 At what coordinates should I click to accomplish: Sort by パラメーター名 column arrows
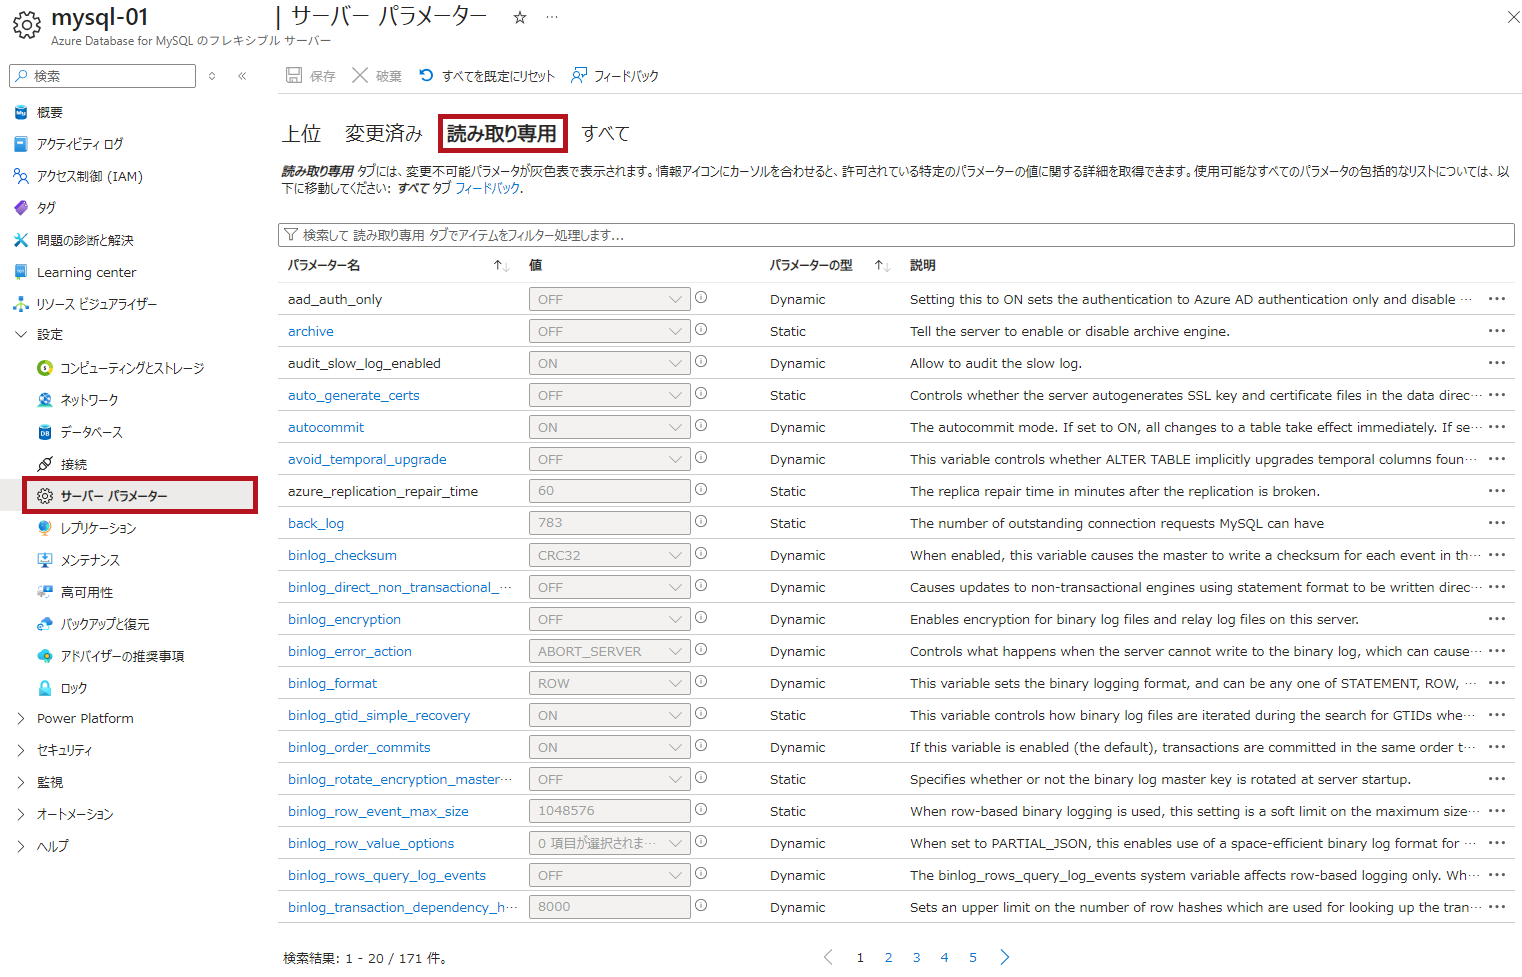(x=501, y=266)
